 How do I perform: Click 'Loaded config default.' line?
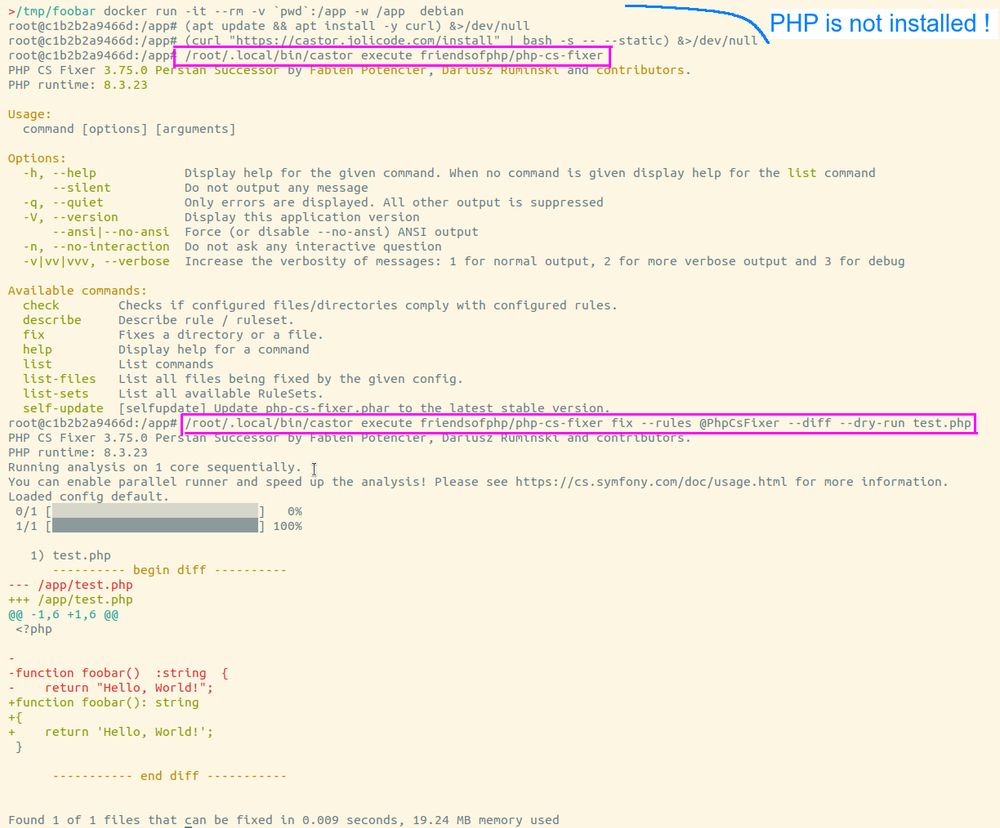(x=89, y=496)
